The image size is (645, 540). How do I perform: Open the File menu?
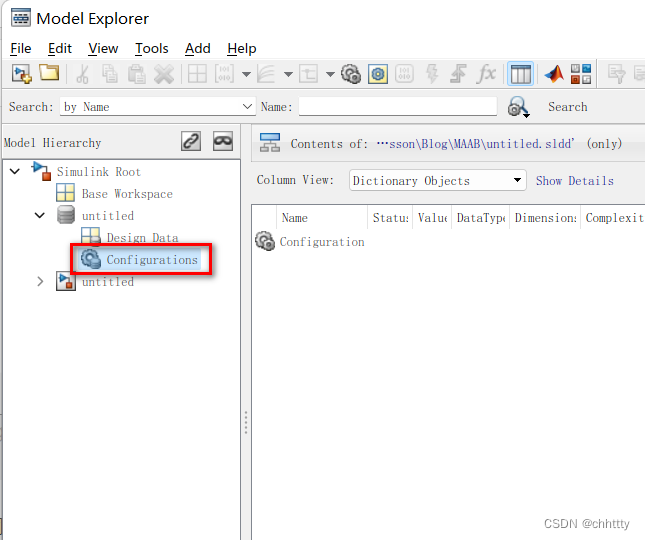pyautogui.click(x=21, y=49)
